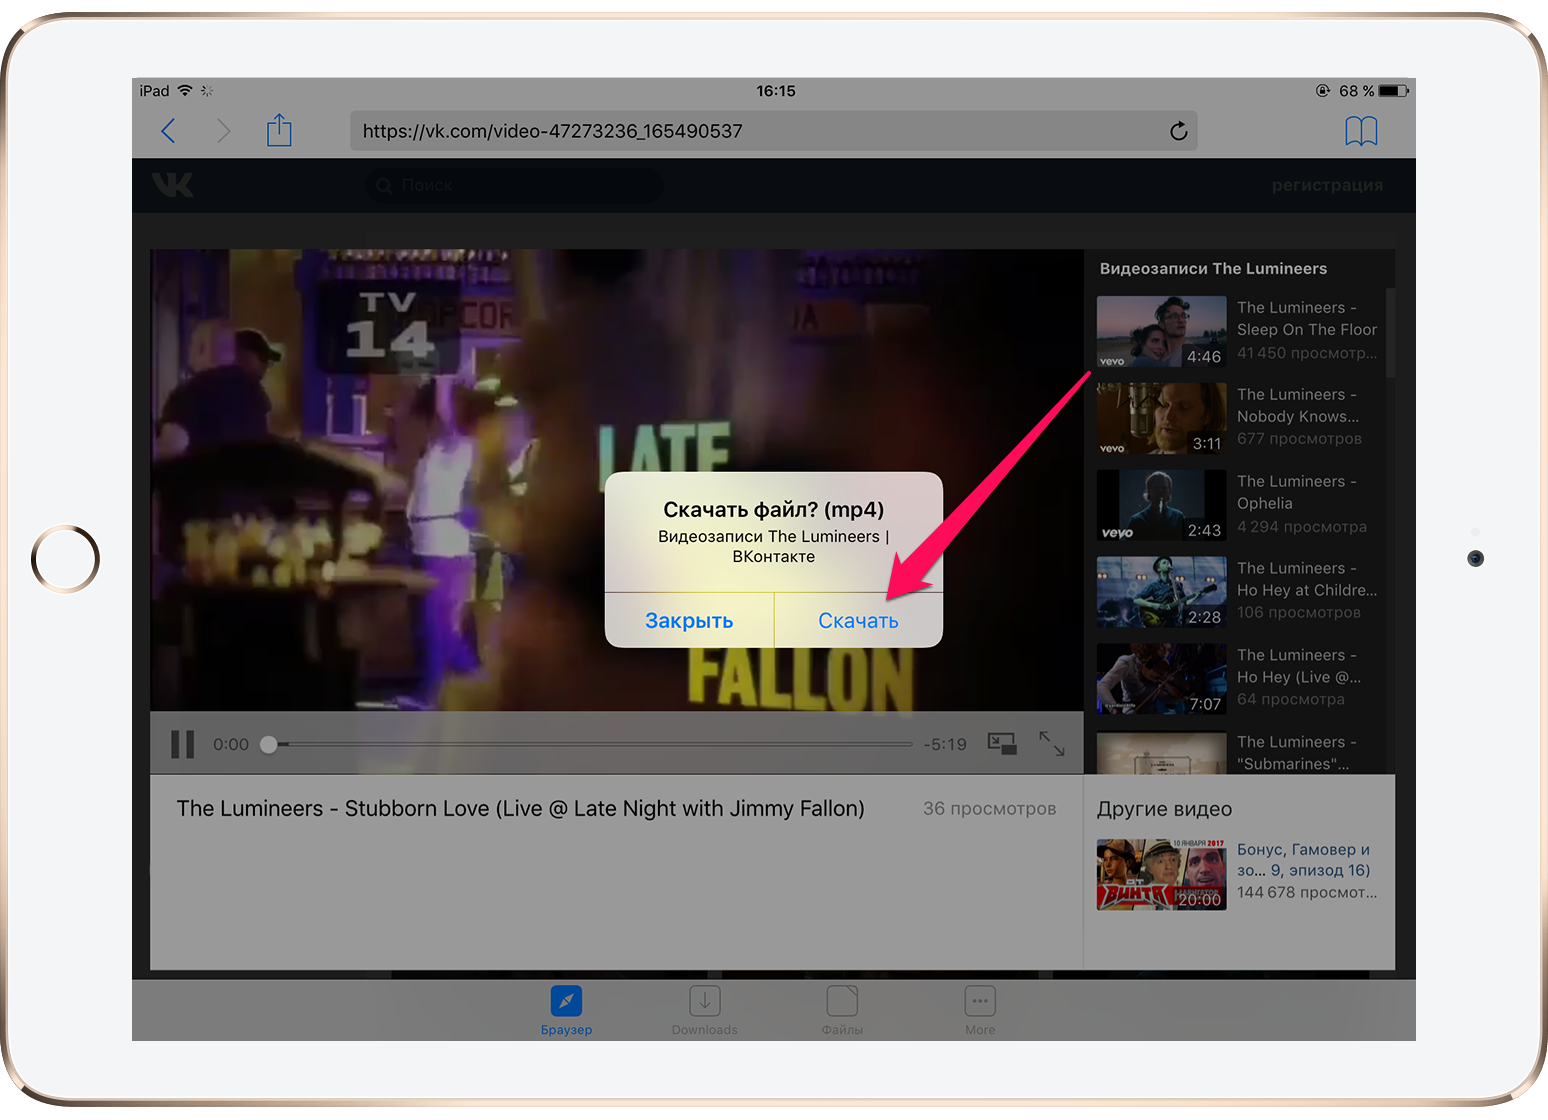Tap the browser back arrow
This screenshot has height=1120, width=1548.
169,131
